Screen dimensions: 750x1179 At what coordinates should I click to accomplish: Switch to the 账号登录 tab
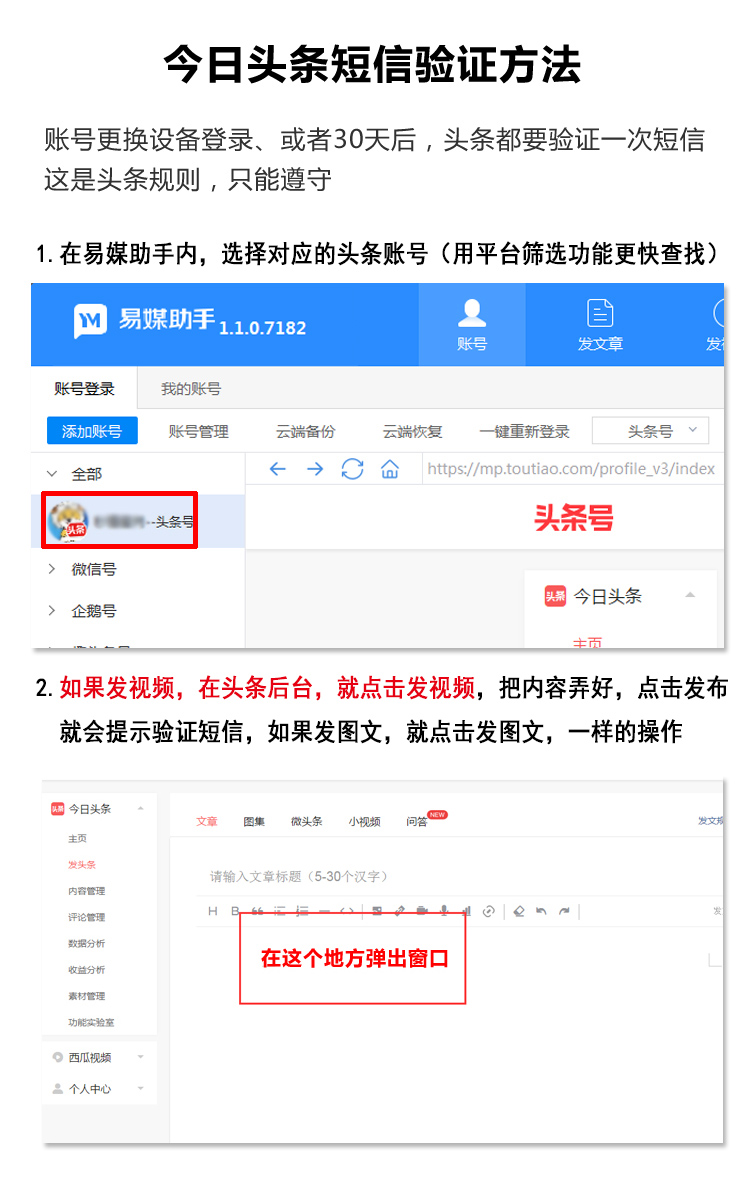point(84,389)
